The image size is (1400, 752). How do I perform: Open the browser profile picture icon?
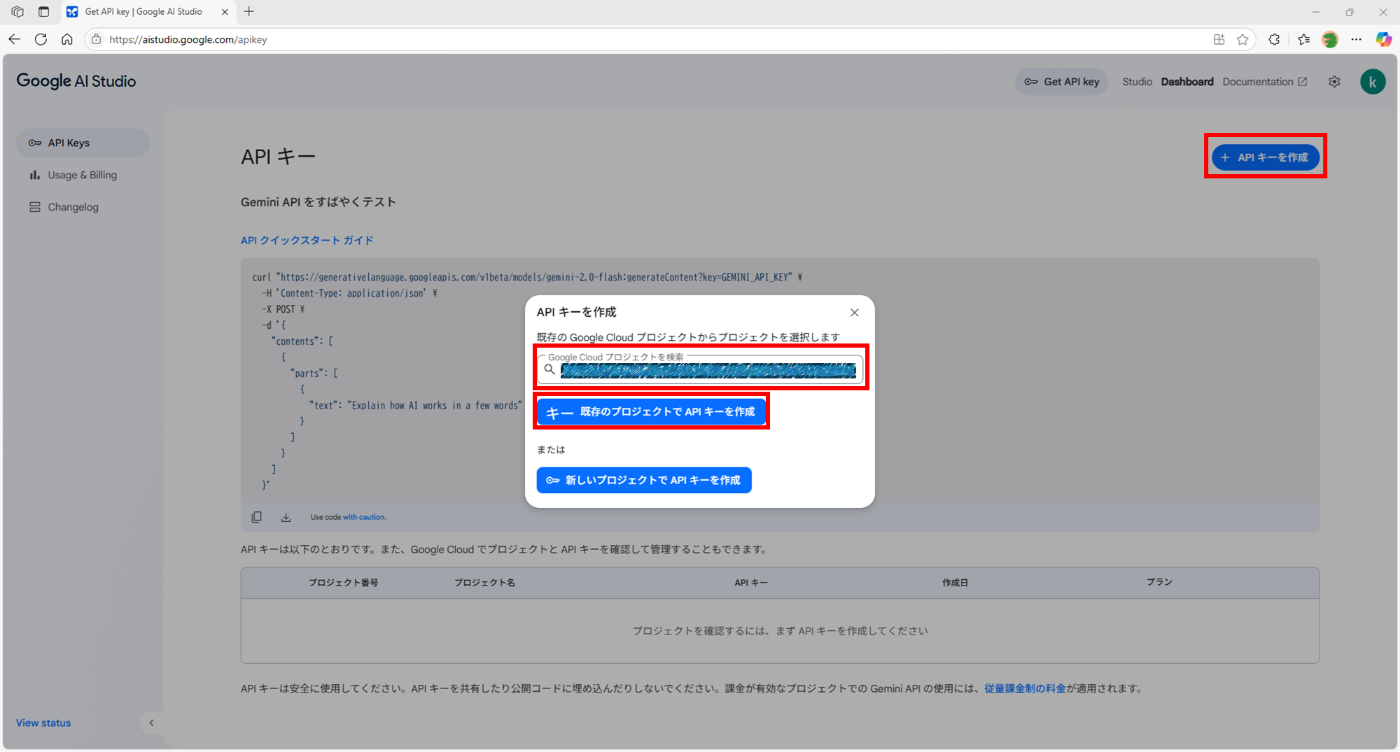point(1330,39)
